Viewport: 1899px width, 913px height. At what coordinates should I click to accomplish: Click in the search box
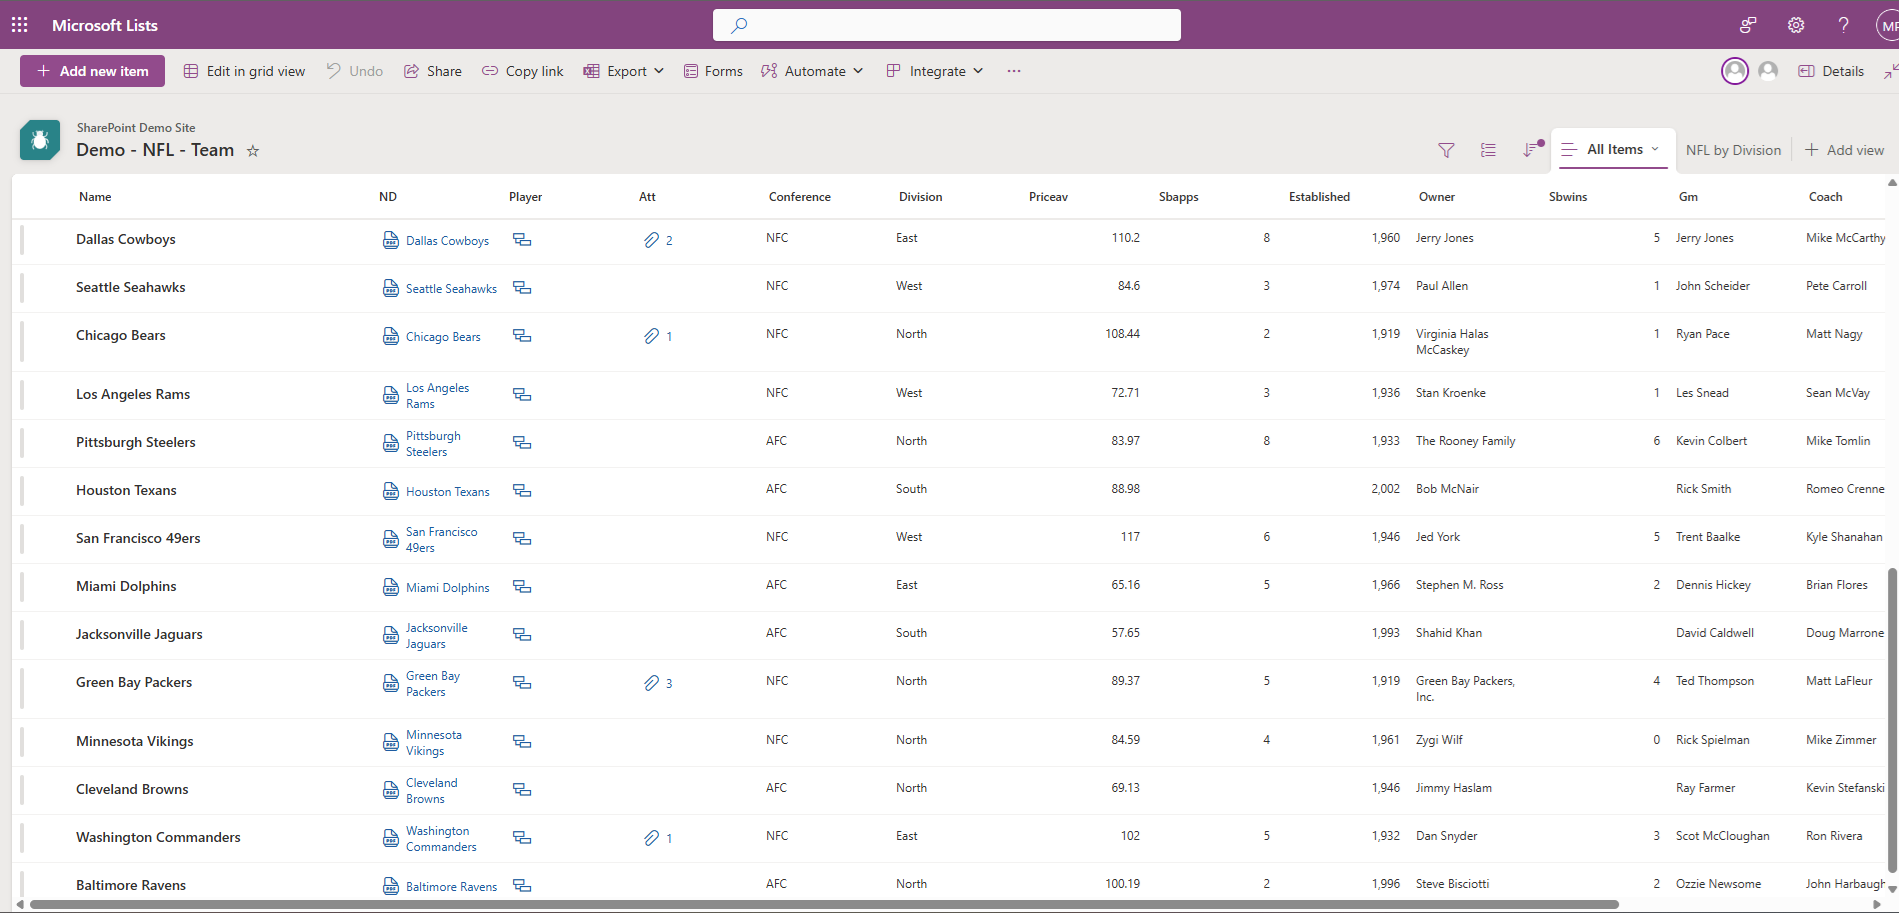click(x=946, y=25)
